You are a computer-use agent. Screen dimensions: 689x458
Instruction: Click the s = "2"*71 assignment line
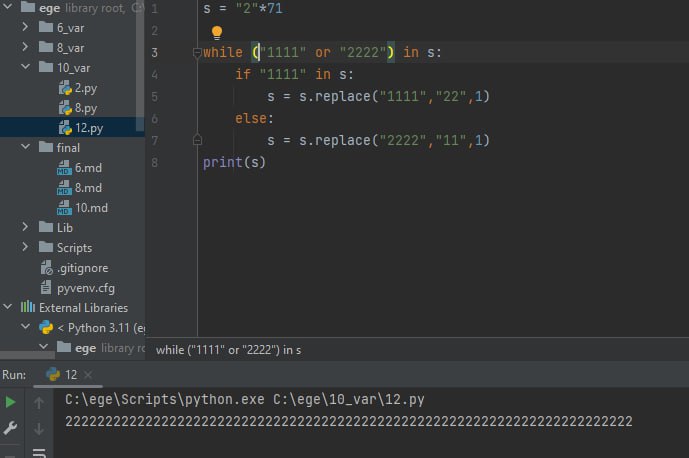point(243,8)
